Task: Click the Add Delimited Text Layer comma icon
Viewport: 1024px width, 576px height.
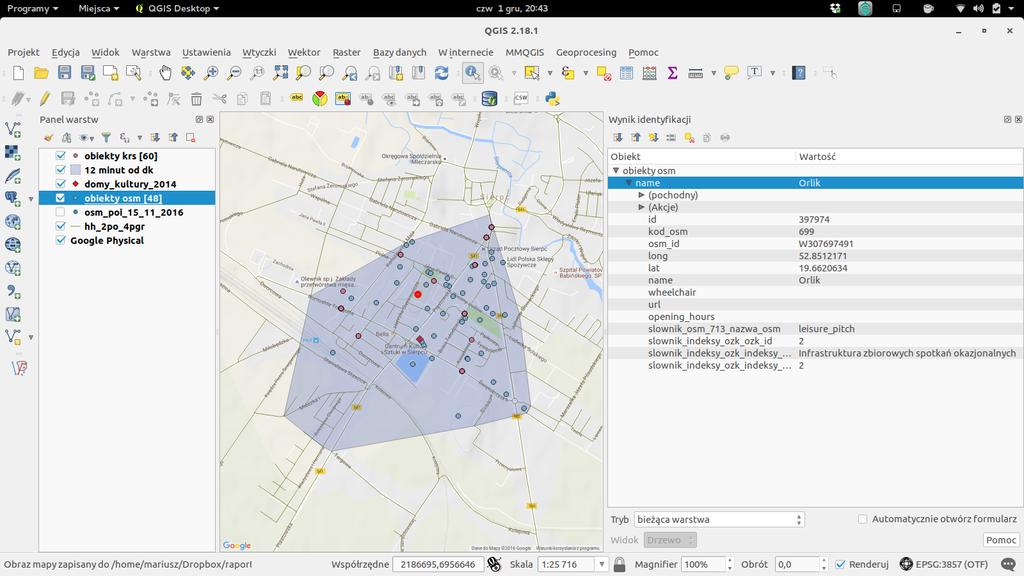Action: tap(12, 291)
